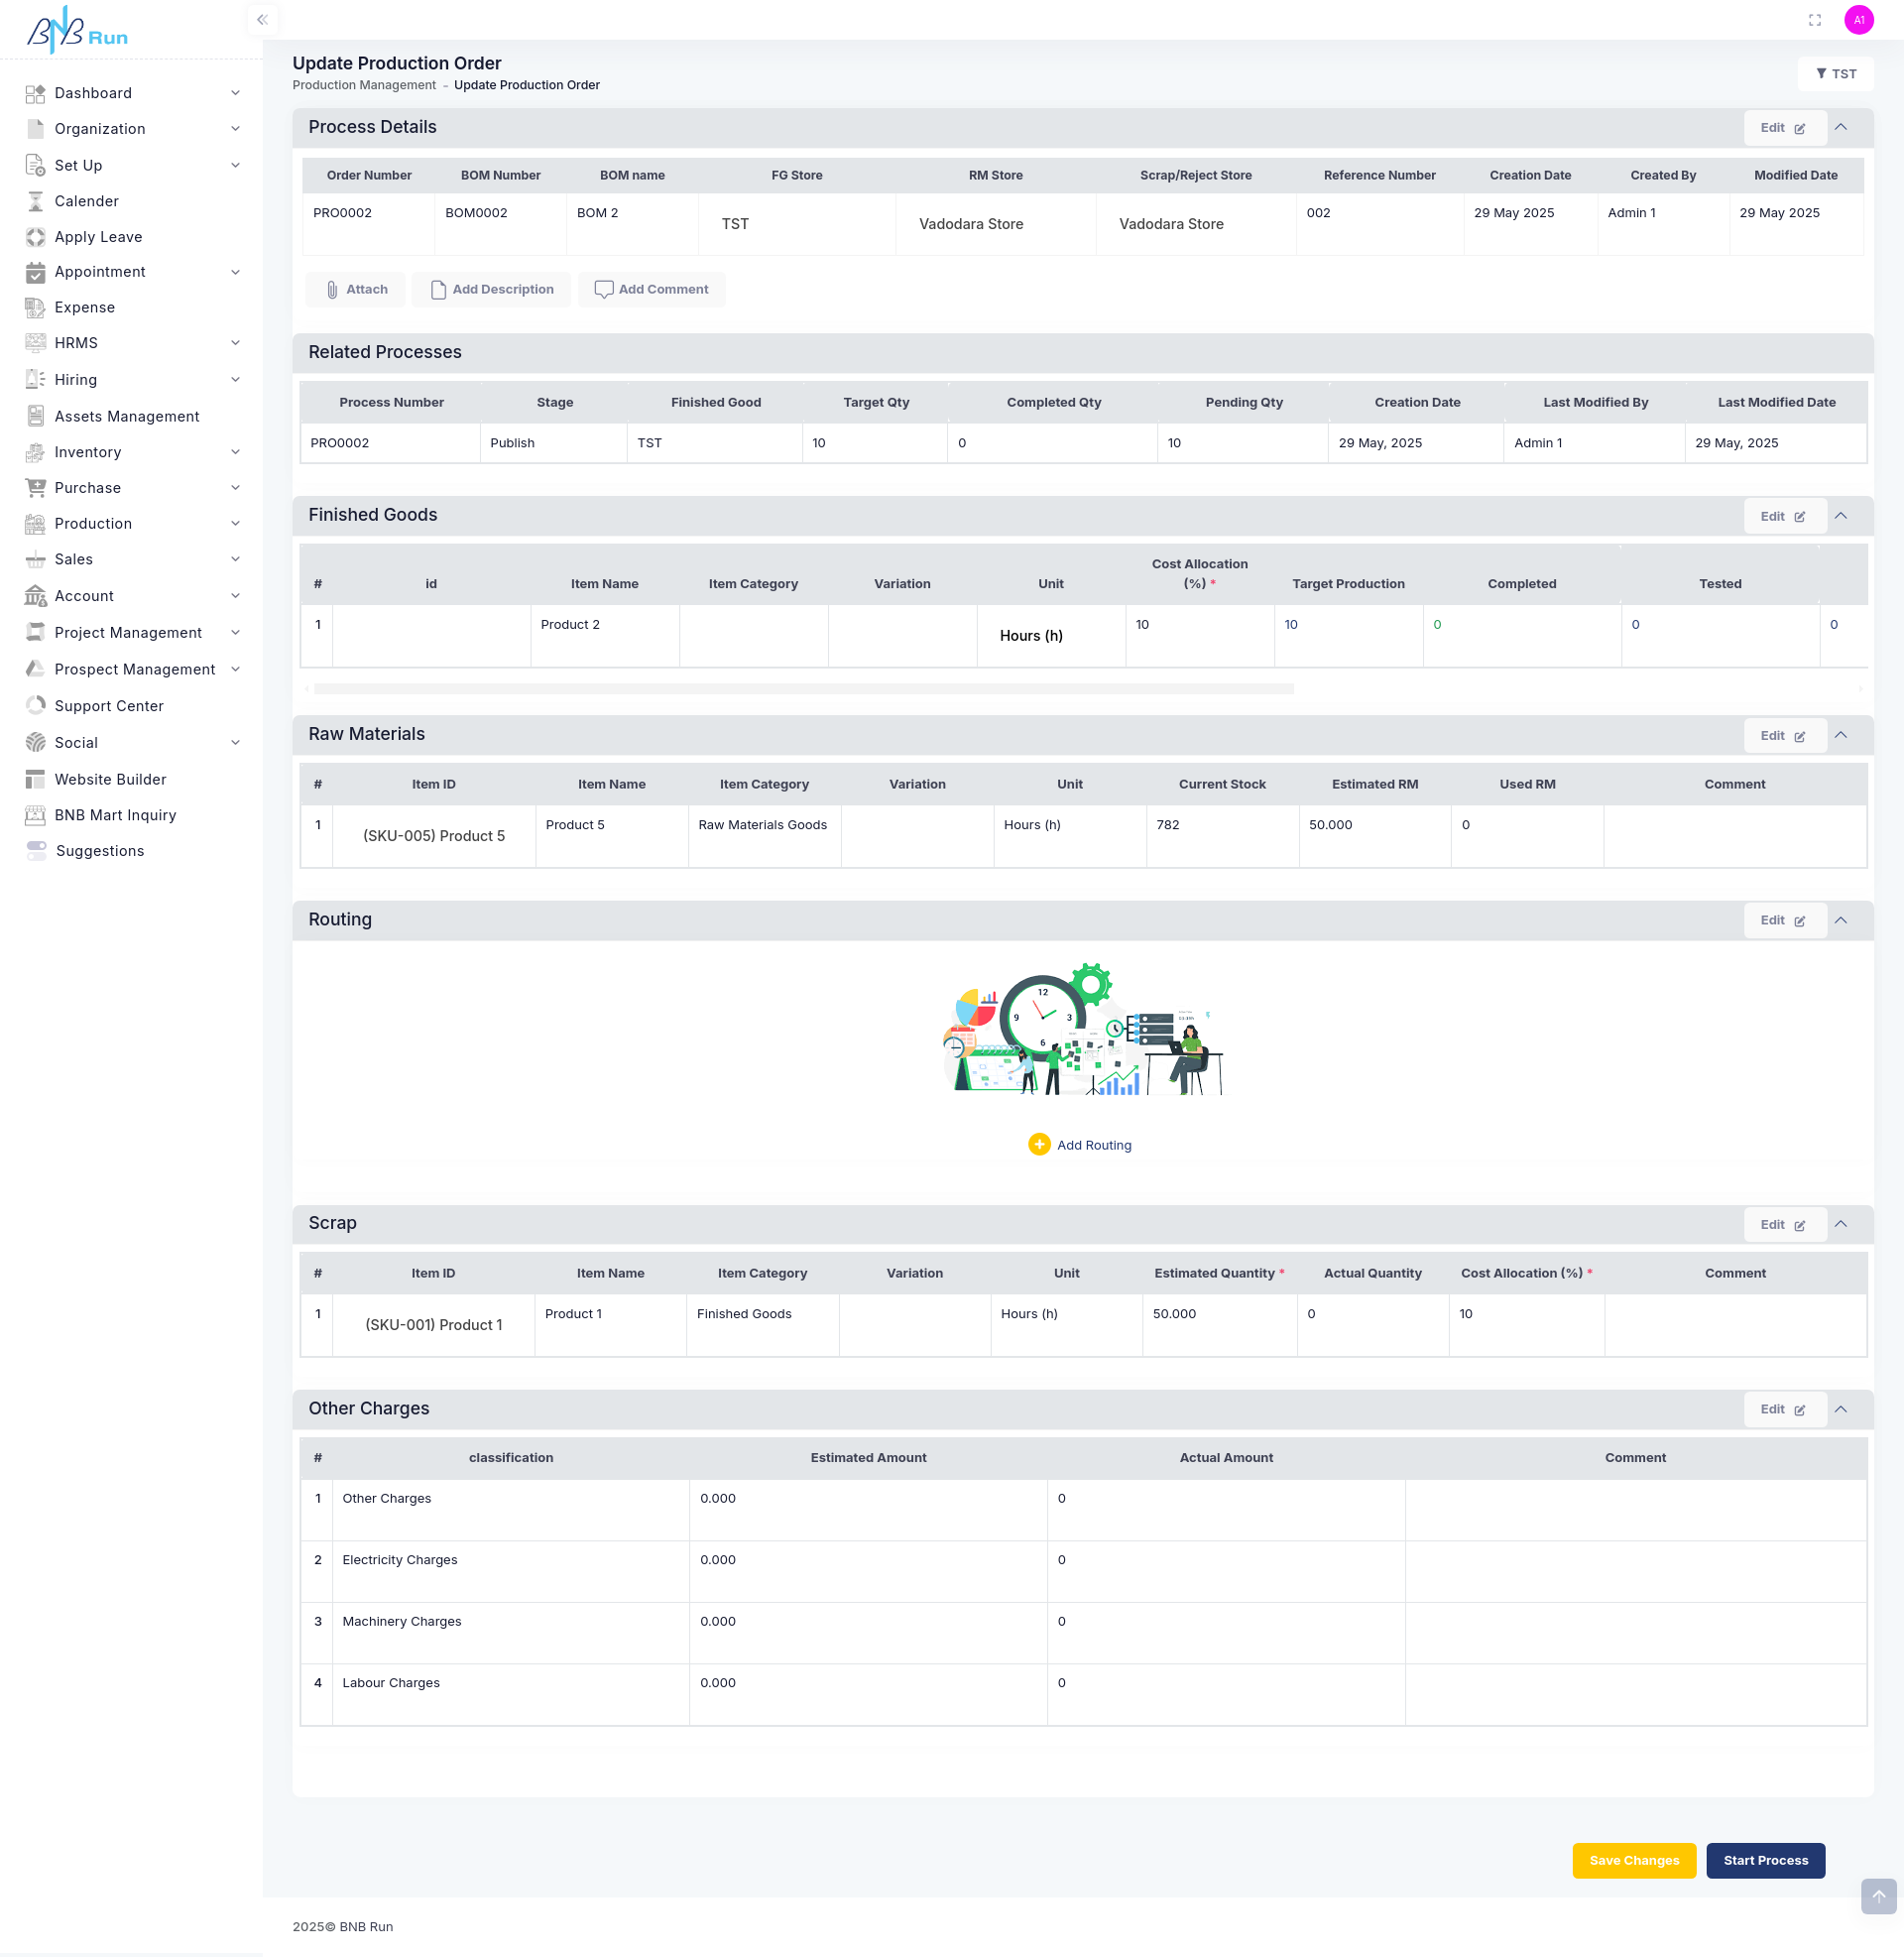This screenshot has width=1904, height=1957.
Task: Click the yellow plus Add Routing icon
Action: point(1039,1144)
